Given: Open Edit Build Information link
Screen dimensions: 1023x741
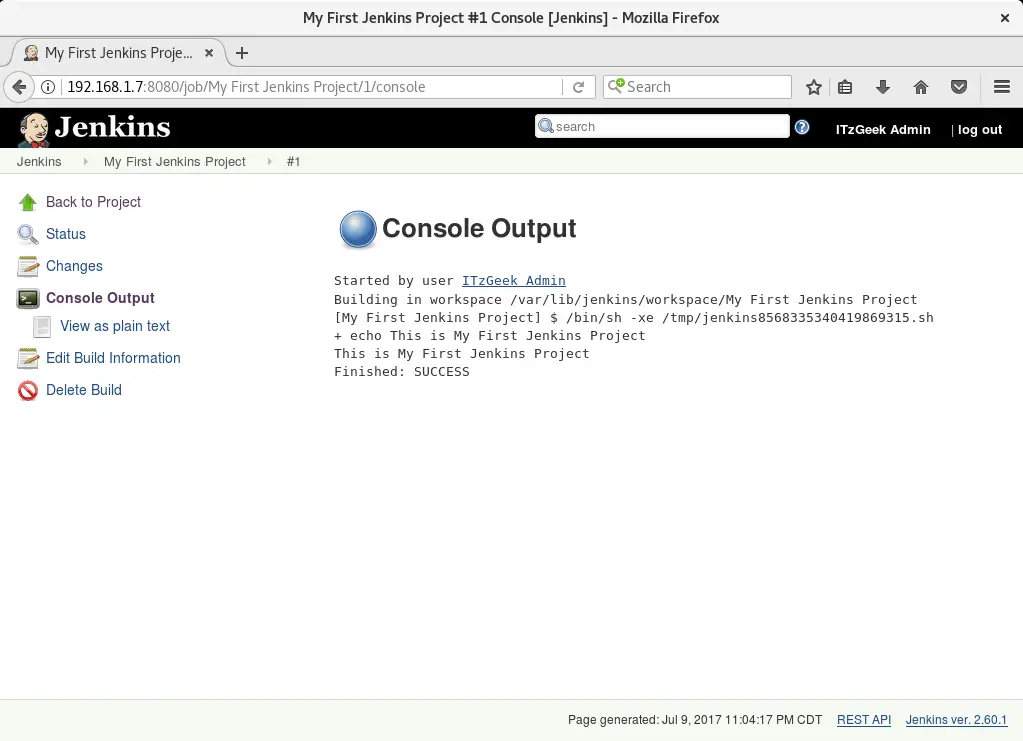Looking at the screenshot, I should point(113,358).
